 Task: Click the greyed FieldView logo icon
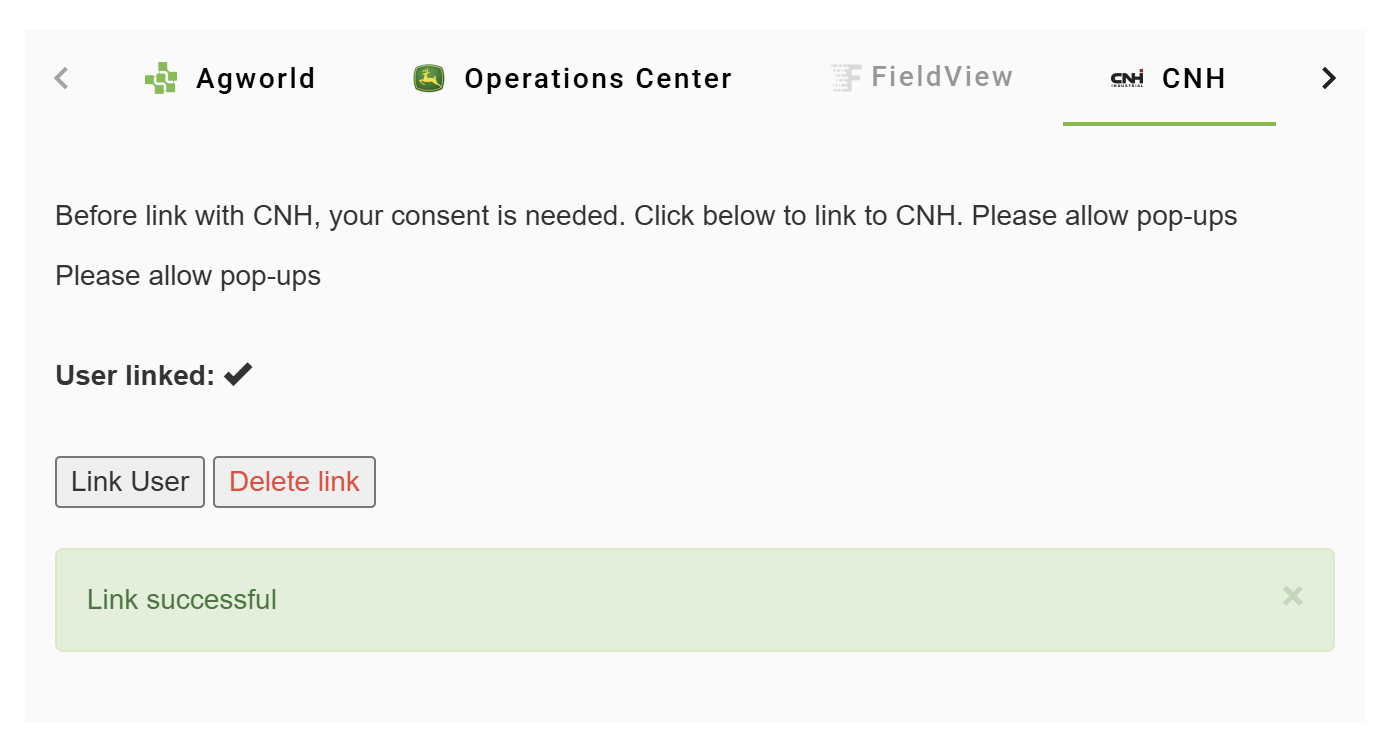(x=845, y=78)
